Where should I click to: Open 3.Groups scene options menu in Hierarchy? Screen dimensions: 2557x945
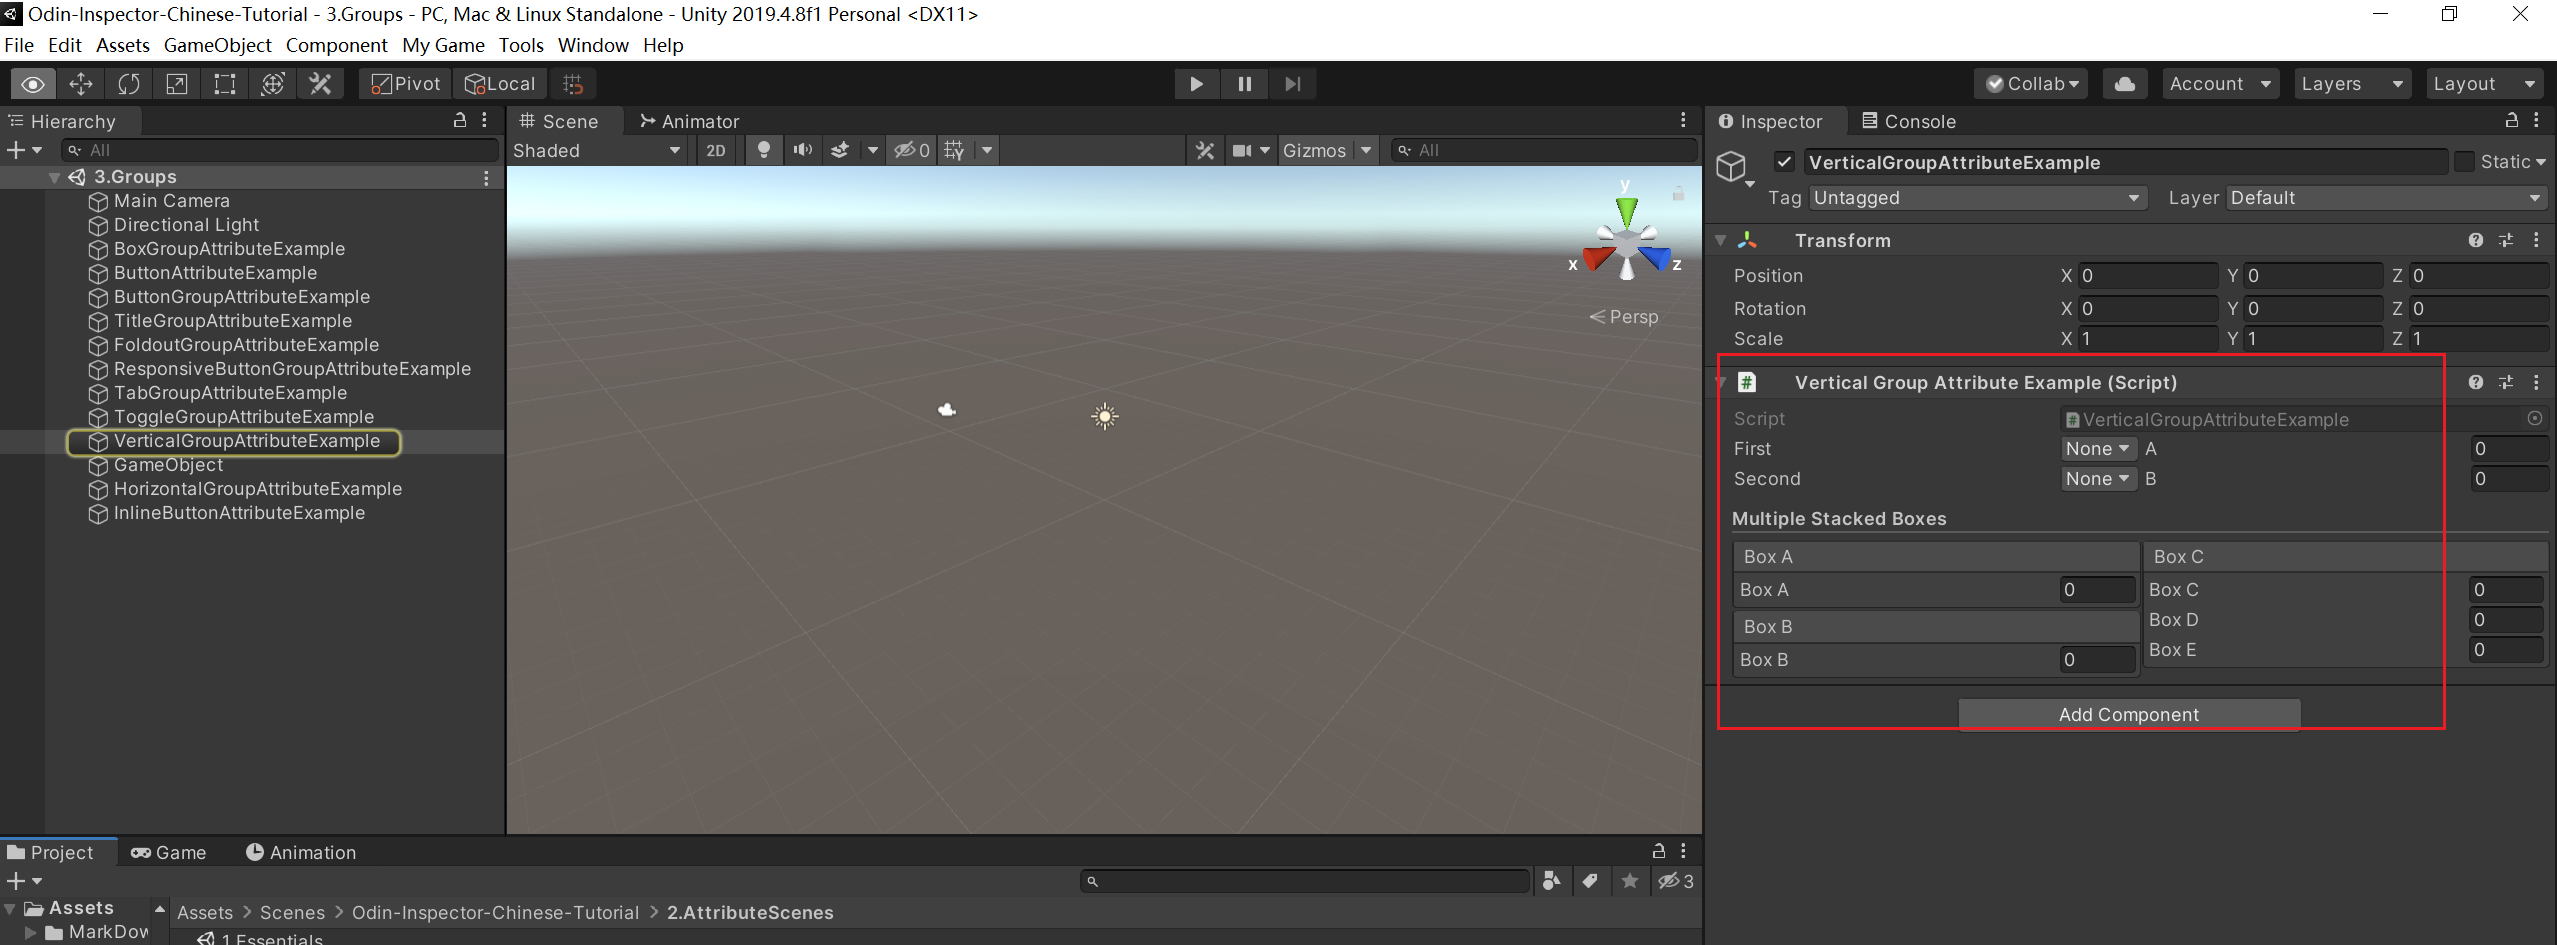click(486, 178)
